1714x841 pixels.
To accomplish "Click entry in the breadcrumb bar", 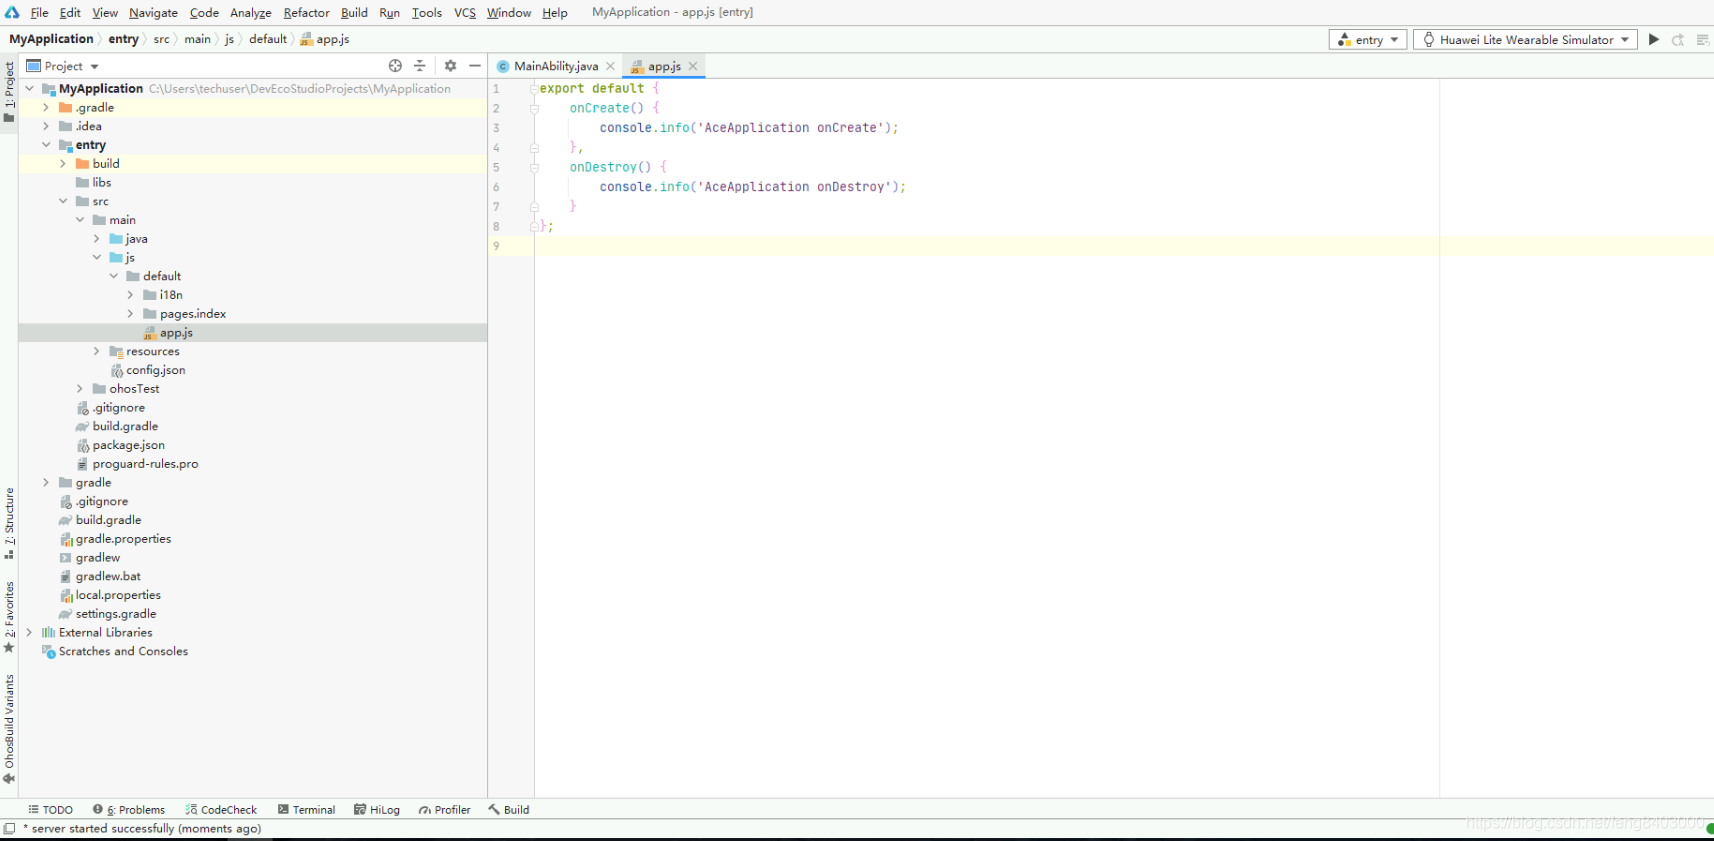I will (124, 39).
